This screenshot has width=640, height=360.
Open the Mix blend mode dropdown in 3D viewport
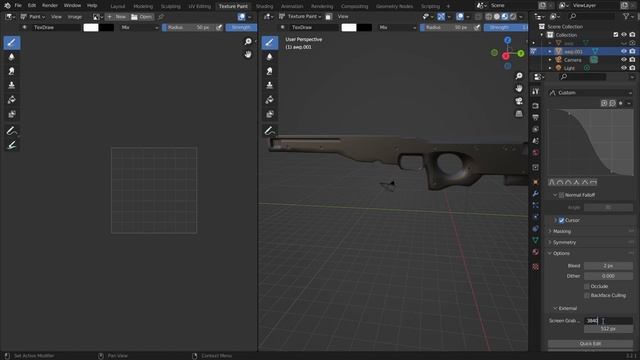[397, 27]
